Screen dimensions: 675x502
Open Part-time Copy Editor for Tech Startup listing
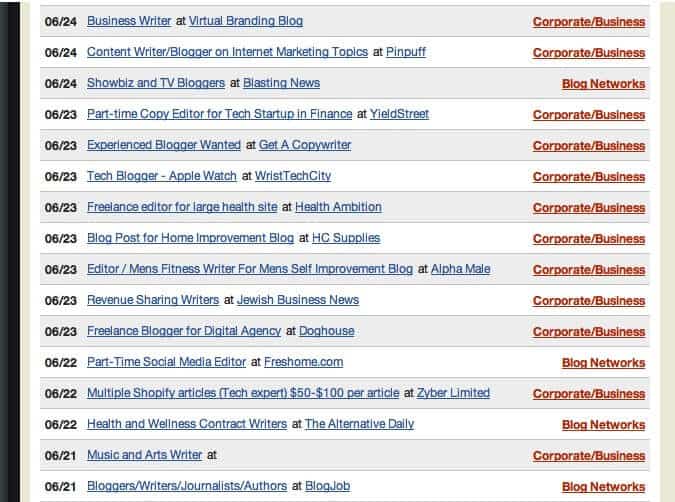coord(219,114)
